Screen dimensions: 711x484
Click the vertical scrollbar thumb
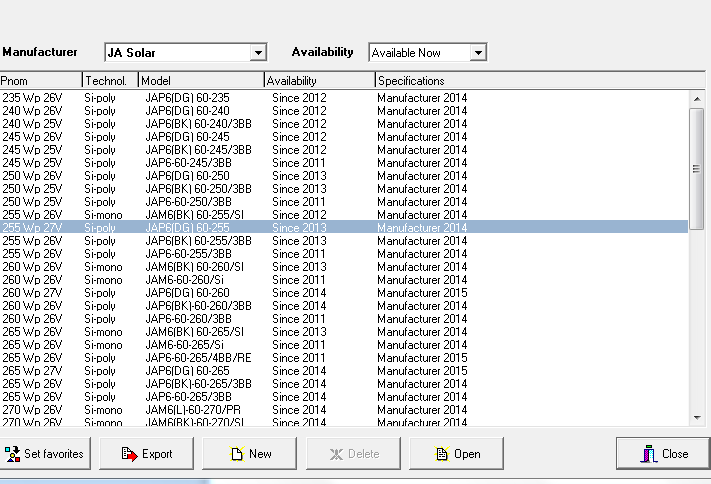click(x=697, y=168)
